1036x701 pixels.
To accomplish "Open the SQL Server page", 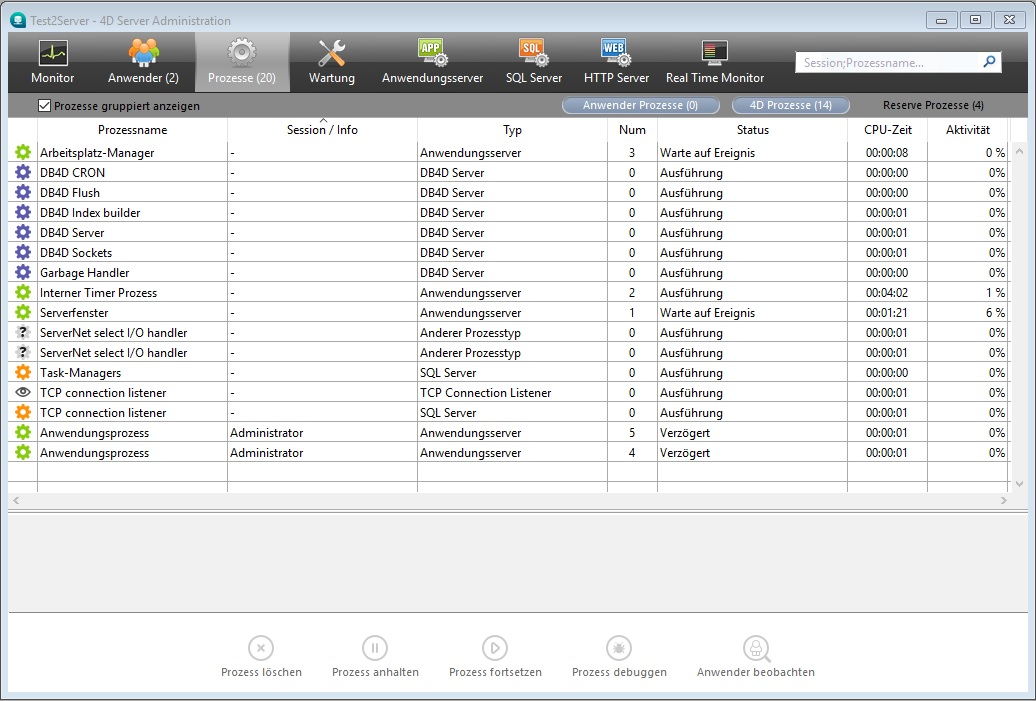I will pyautogui.click(x=533, y=53).
